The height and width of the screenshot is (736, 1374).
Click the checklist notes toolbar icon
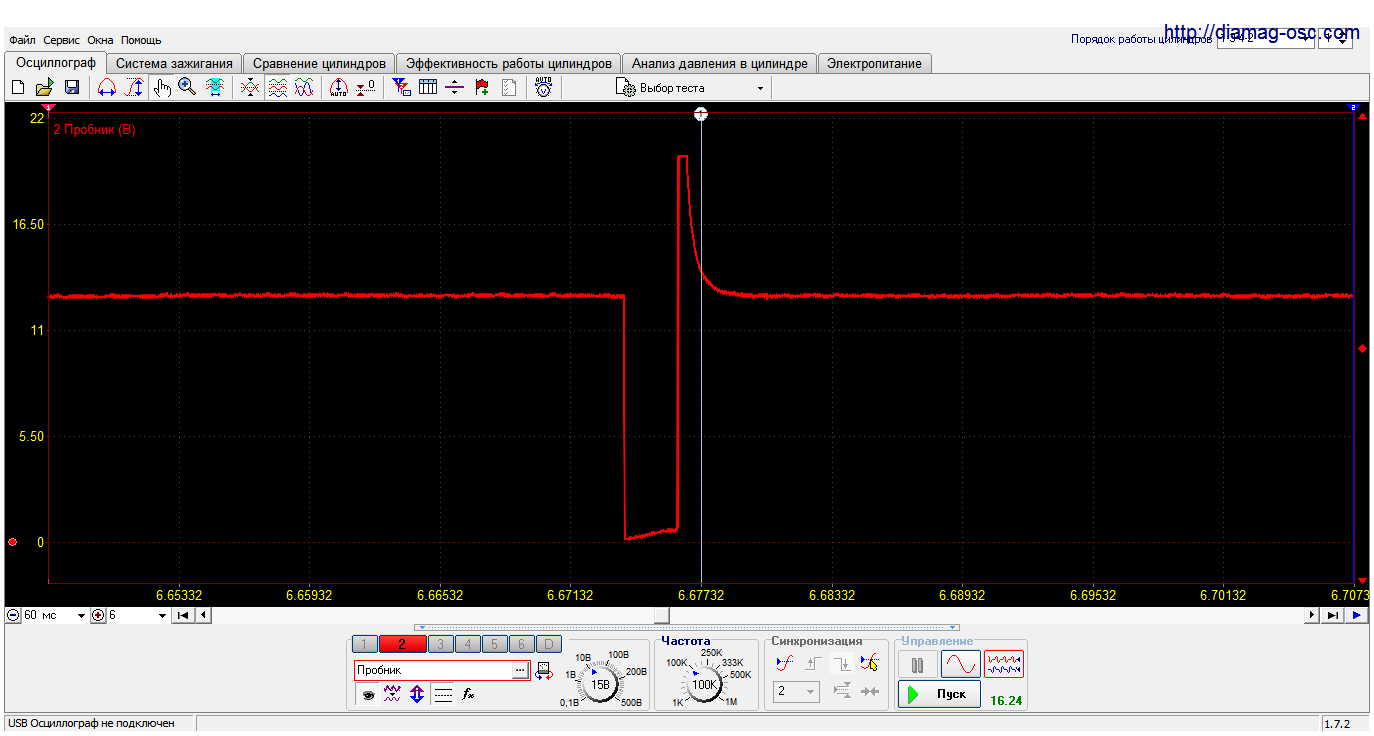509,88
